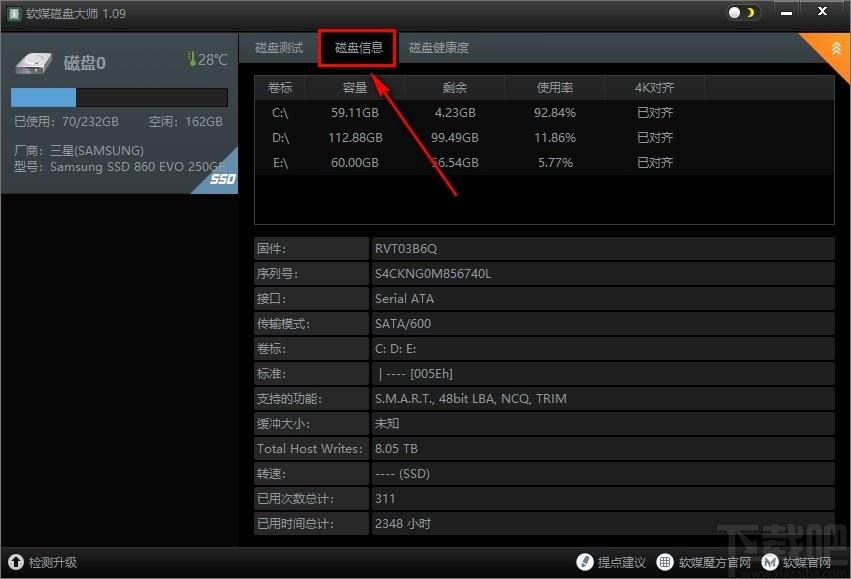Click the SSD badge on disk card

223,179
